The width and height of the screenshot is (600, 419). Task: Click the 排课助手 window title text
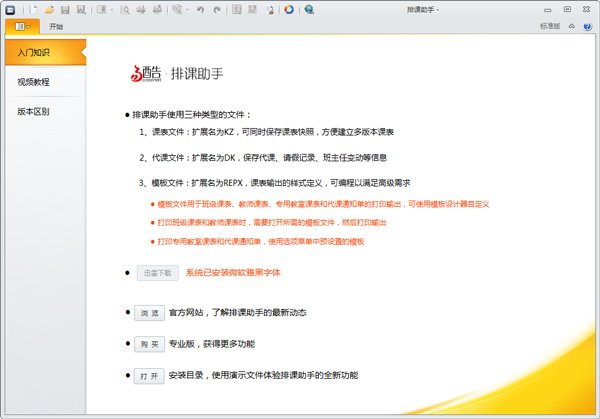tap(422, 10)
